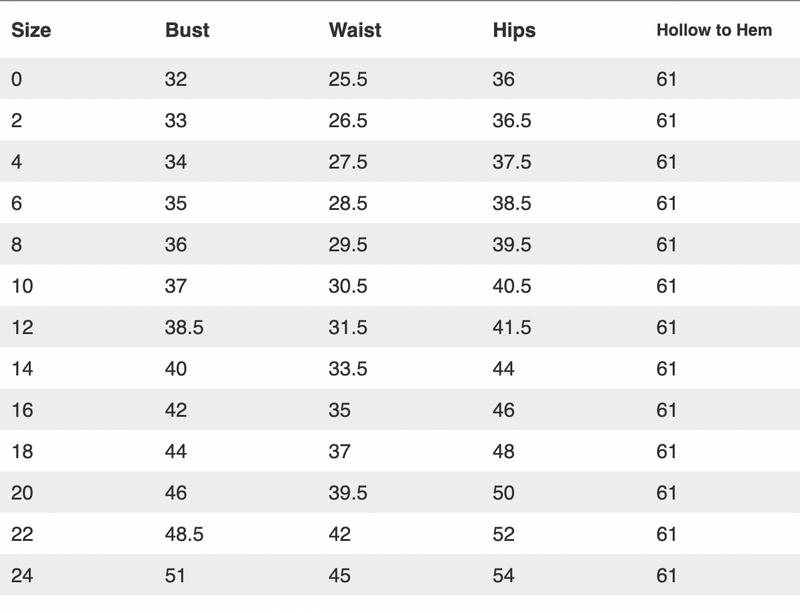Screen dimensions: 800x613
Task: Click bust value 48.5
Action: [184, 534]
